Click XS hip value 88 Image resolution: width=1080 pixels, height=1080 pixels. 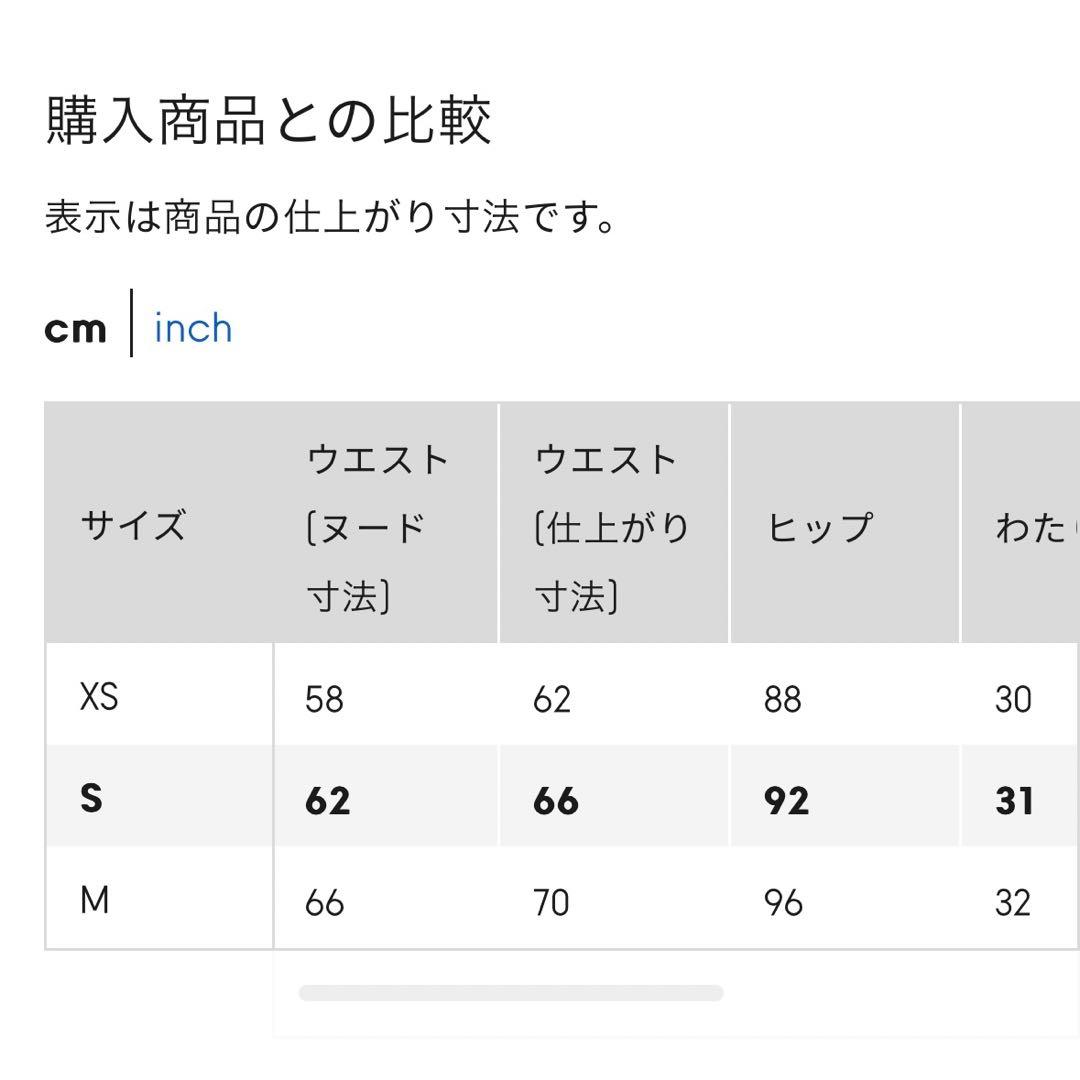(782, 699)
